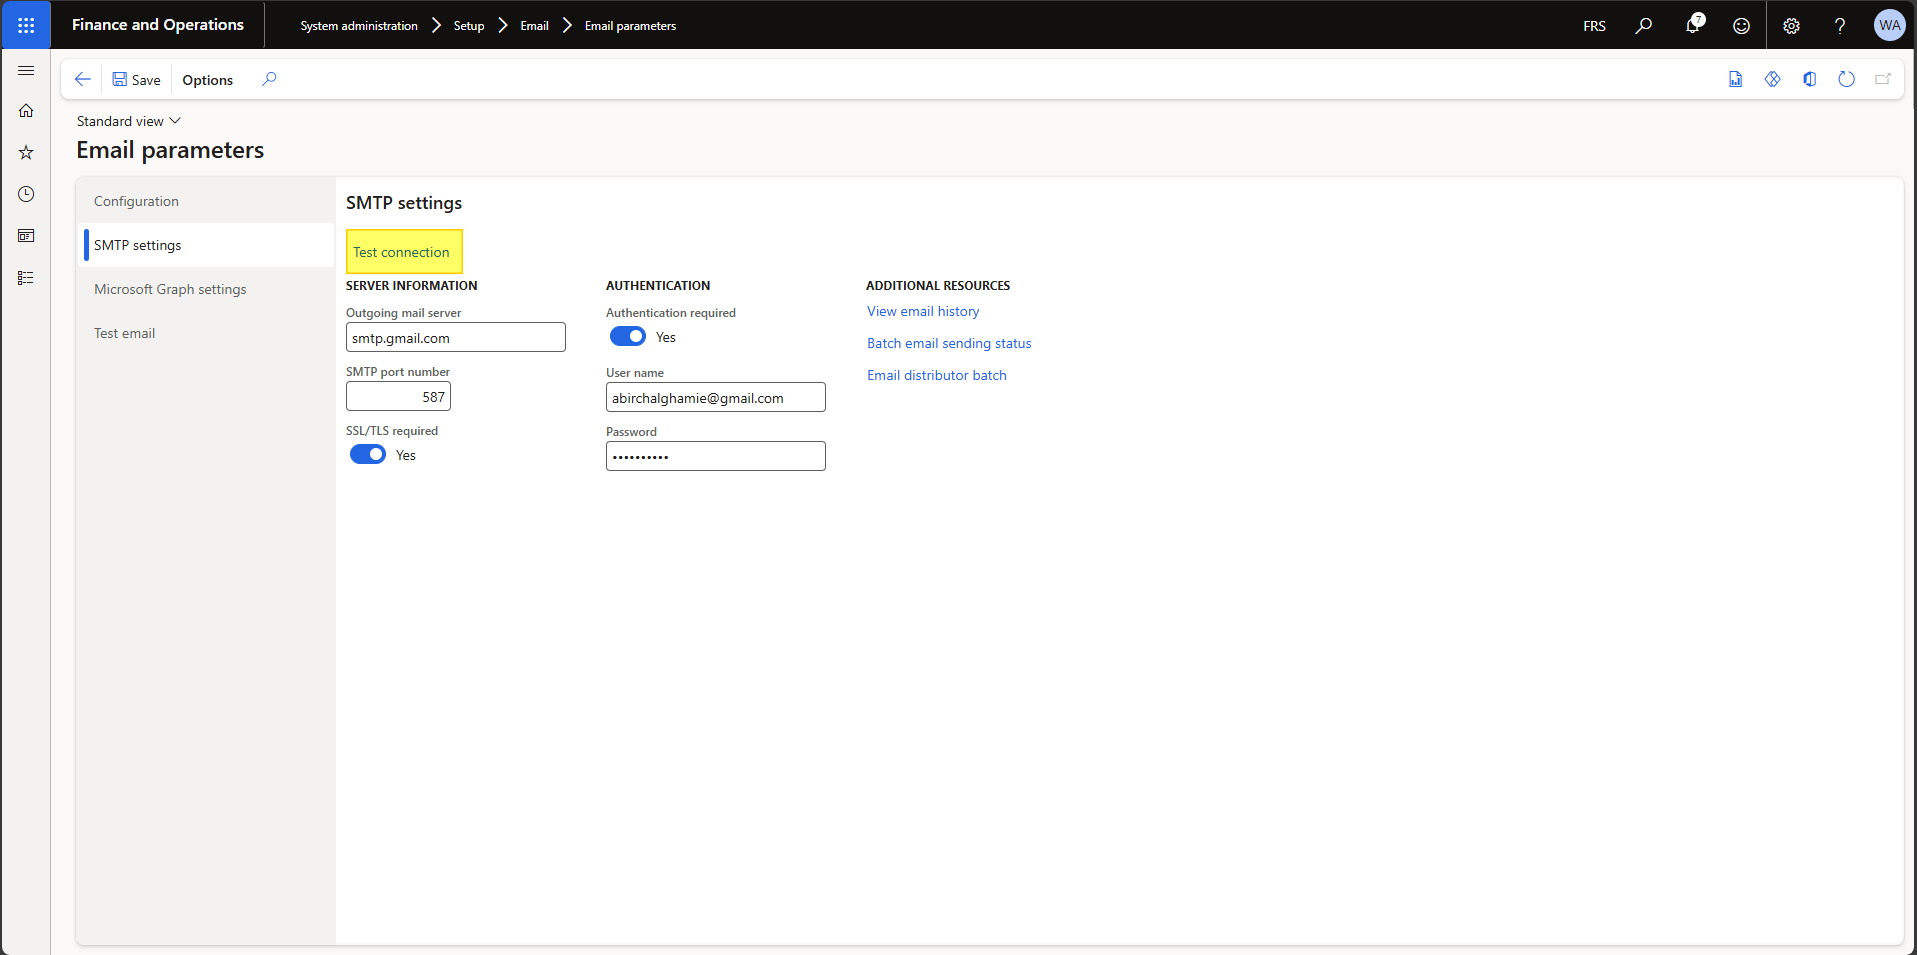Open help question mark icon
Screen dimensions: 1917x955
click(x=1840, y=26)
